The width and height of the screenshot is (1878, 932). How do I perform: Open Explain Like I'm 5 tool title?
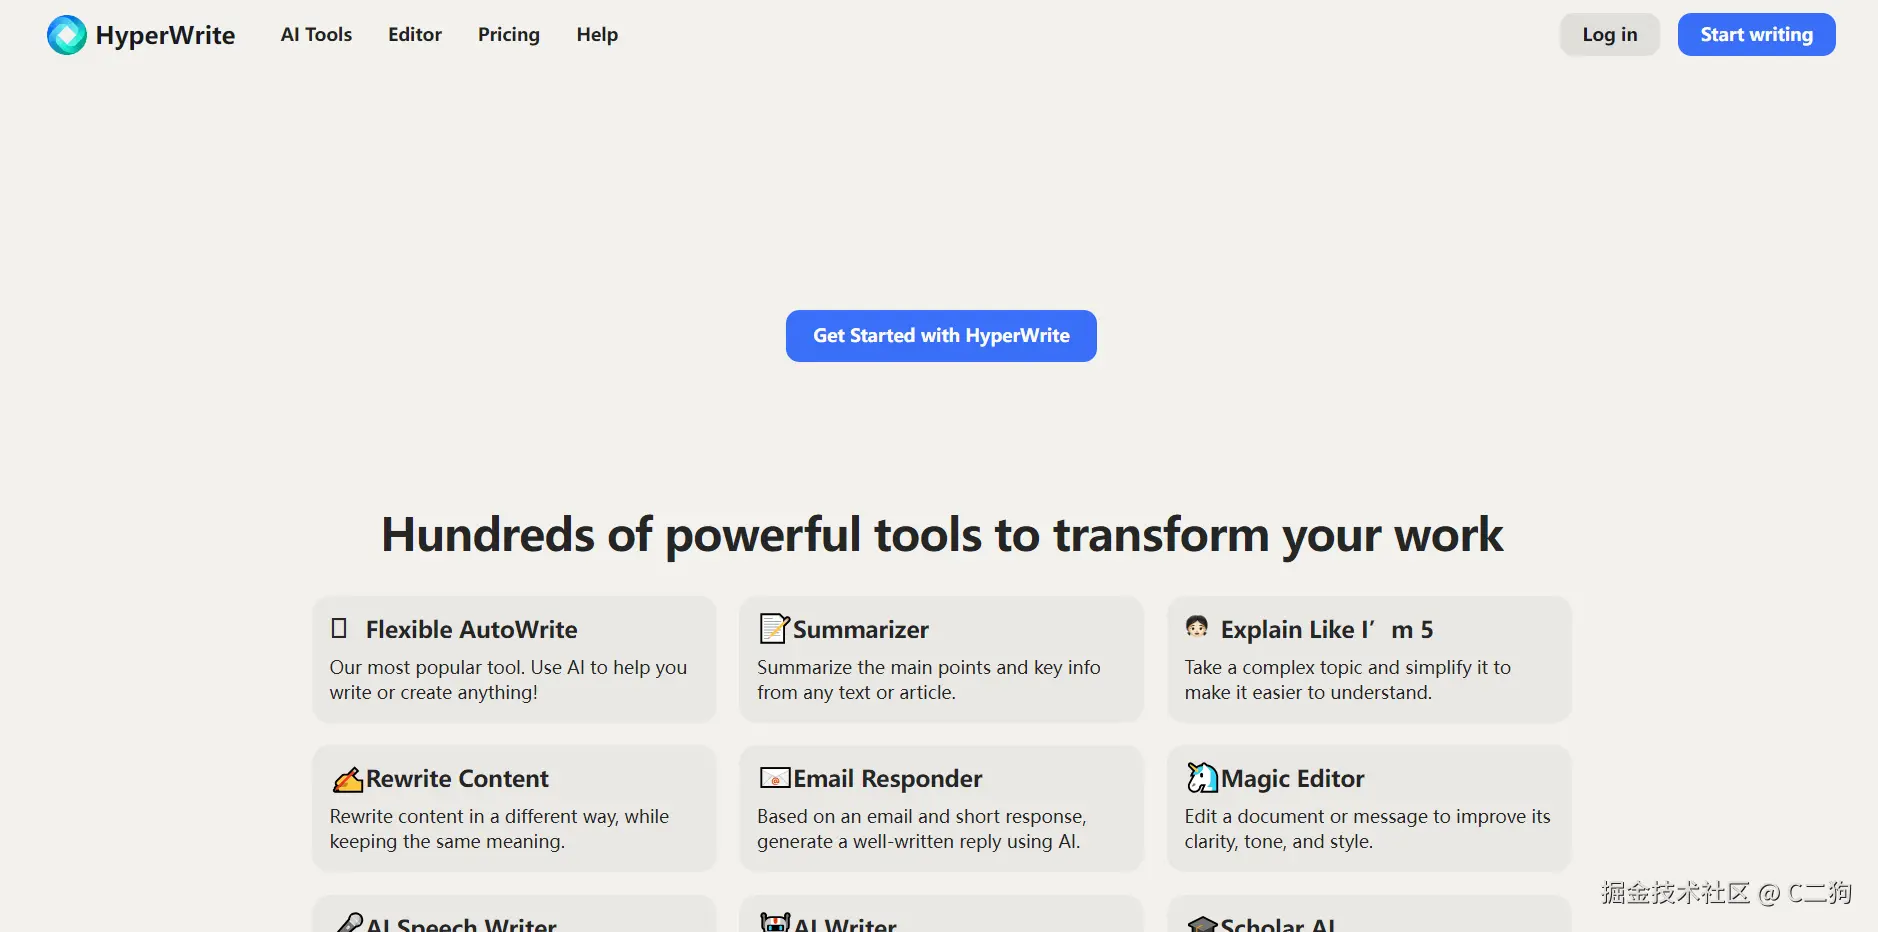[1327, 629]
